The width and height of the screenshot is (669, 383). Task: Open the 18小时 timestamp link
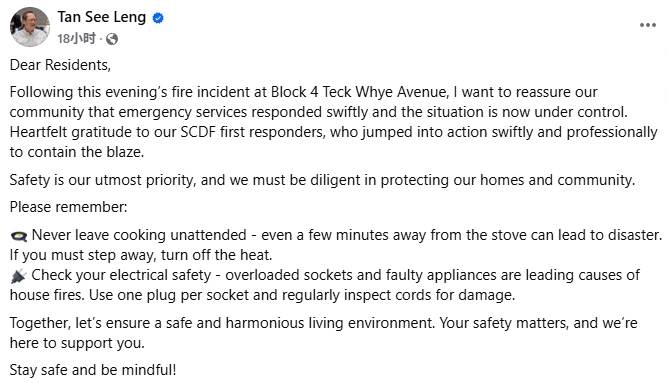76,39
